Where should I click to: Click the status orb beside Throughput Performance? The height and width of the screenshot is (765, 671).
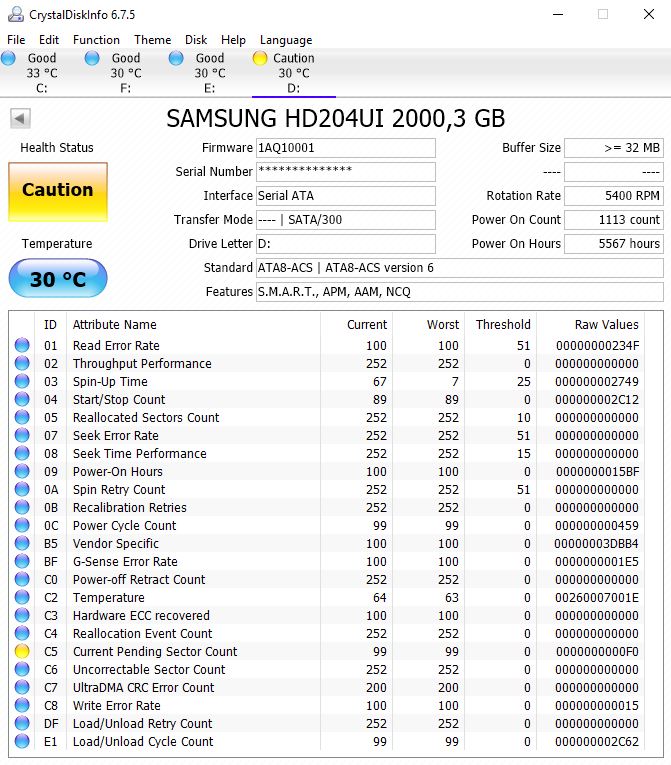click(22, 363)
